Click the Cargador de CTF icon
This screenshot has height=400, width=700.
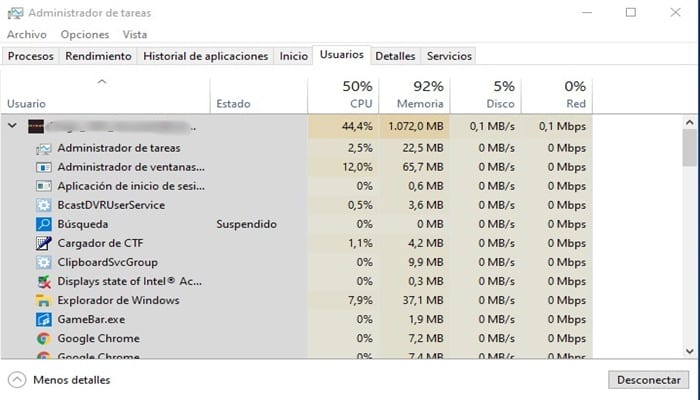[x=43, y=243]
